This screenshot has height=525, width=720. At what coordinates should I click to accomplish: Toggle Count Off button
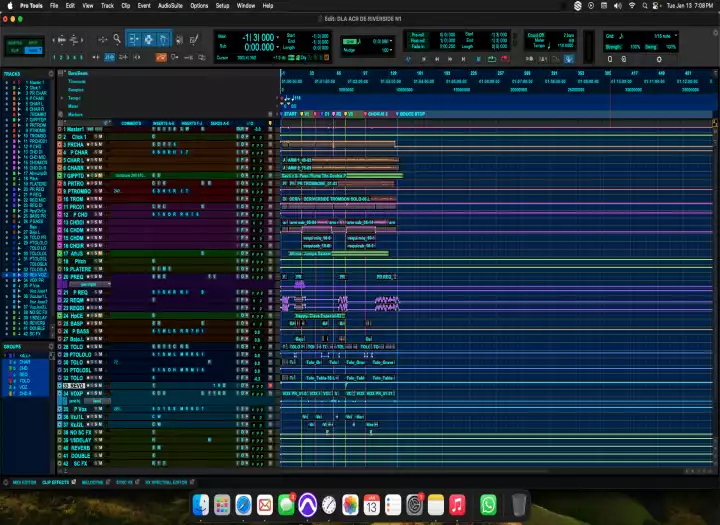click(x=536, y=35)
